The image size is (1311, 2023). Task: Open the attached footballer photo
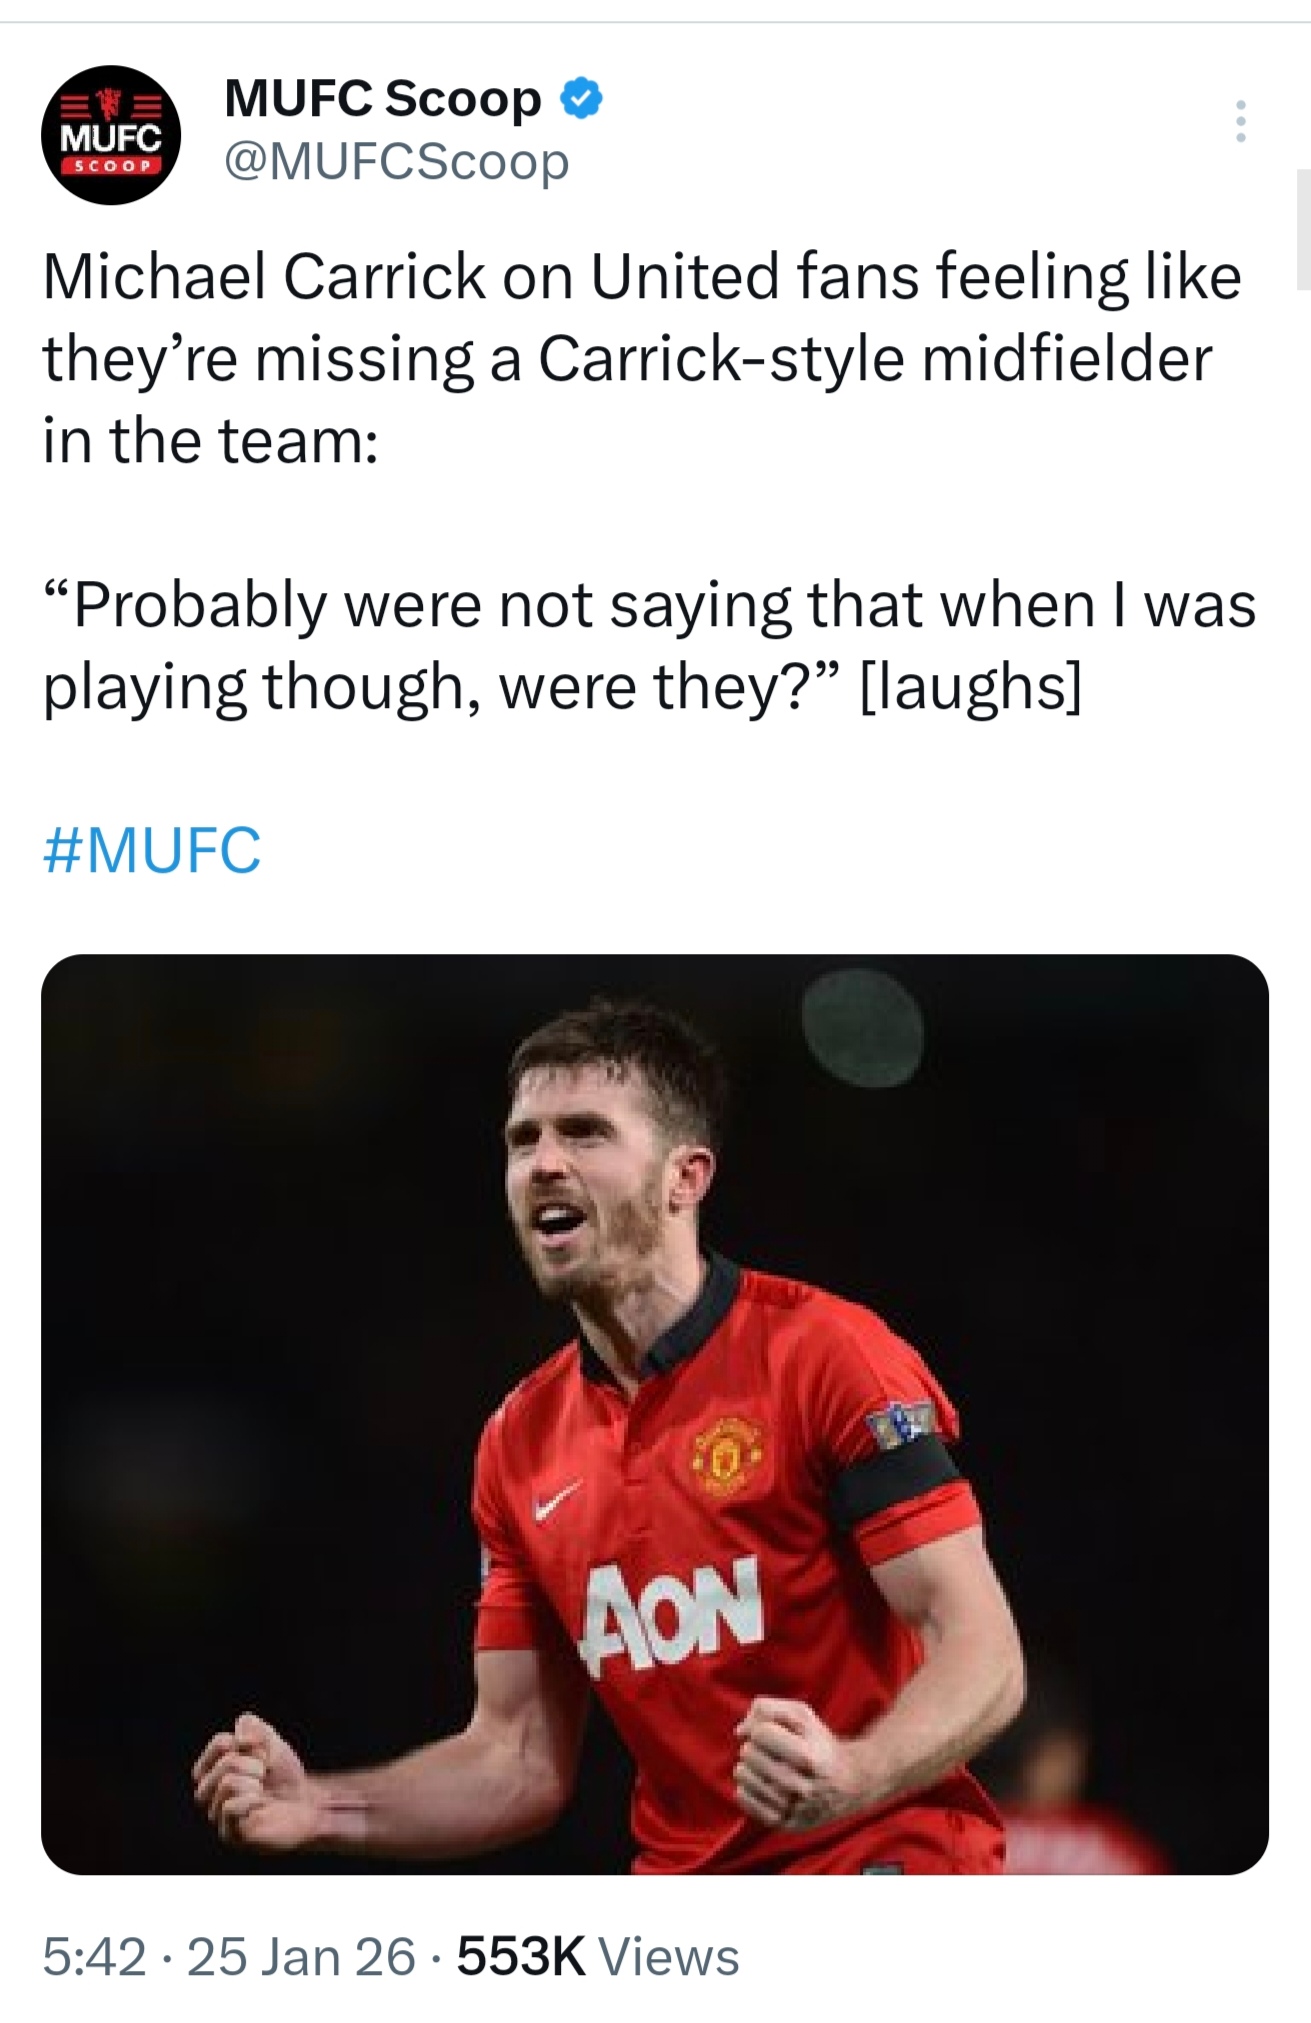click(654, 1414)
